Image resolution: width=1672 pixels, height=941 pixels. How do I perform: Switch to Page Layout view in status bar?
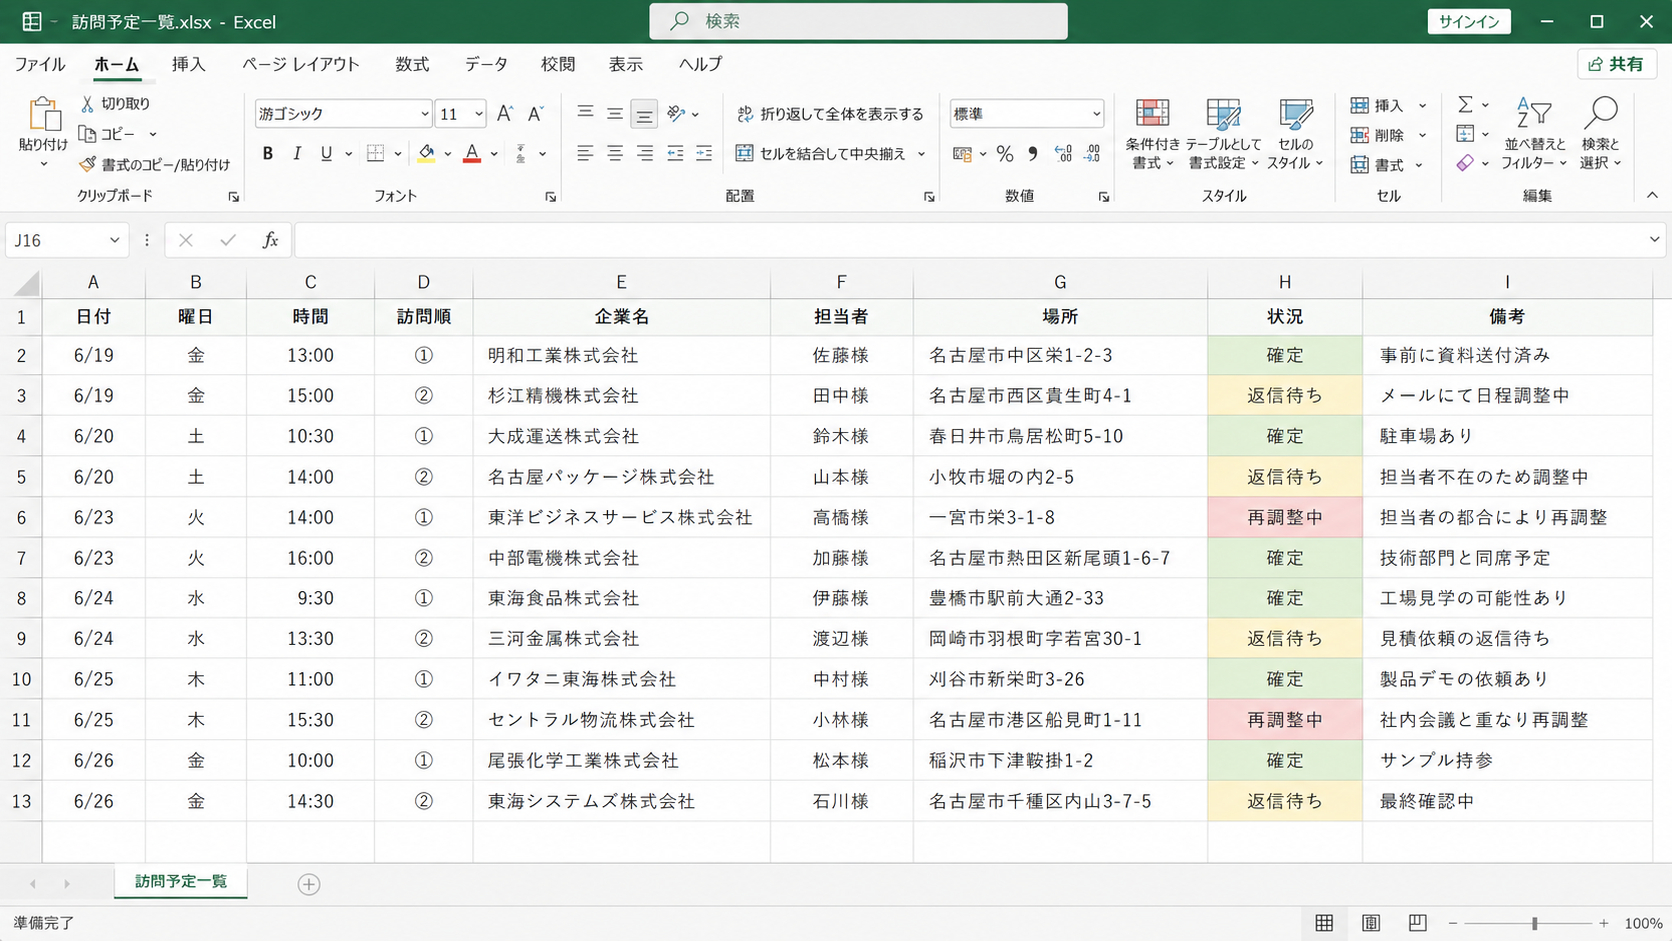[x=1371, y=923]
